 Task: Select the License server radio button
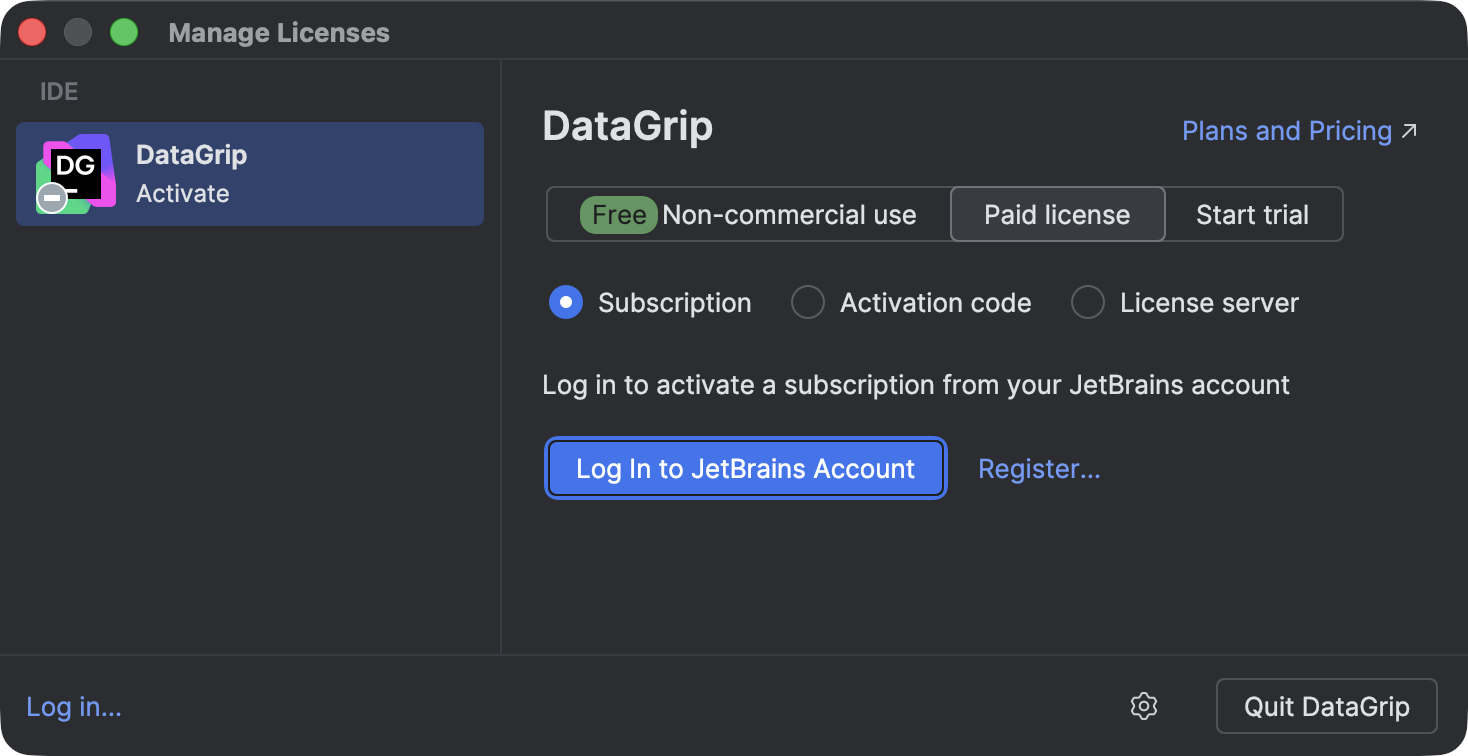tap(1088, 302)
